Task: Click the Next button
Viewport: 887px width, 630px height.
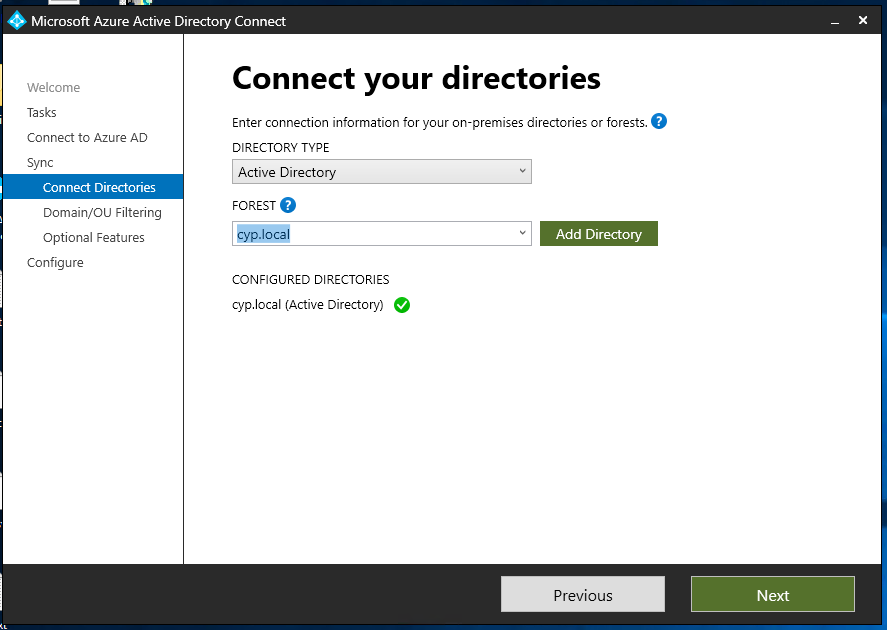Action: click(773, 594)
